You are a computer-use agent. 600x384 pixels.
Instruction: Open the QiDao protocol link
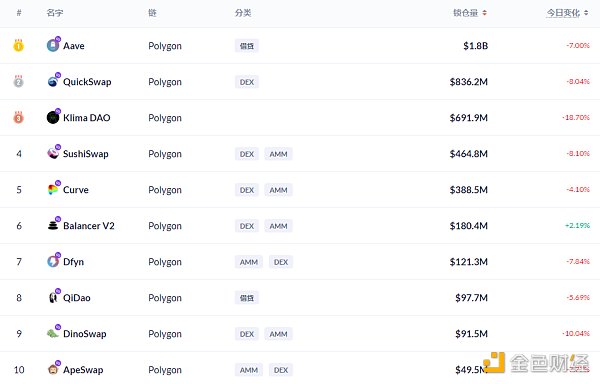(x=77, y=298)
